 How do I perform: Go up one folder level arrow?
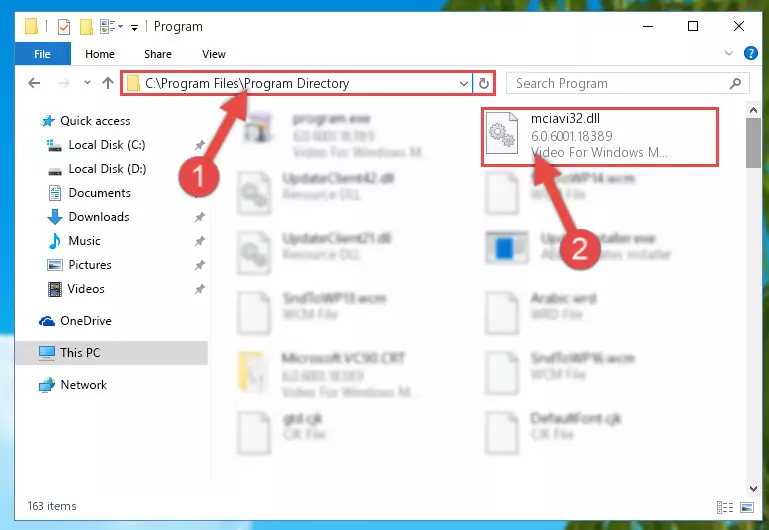[107, 83]
